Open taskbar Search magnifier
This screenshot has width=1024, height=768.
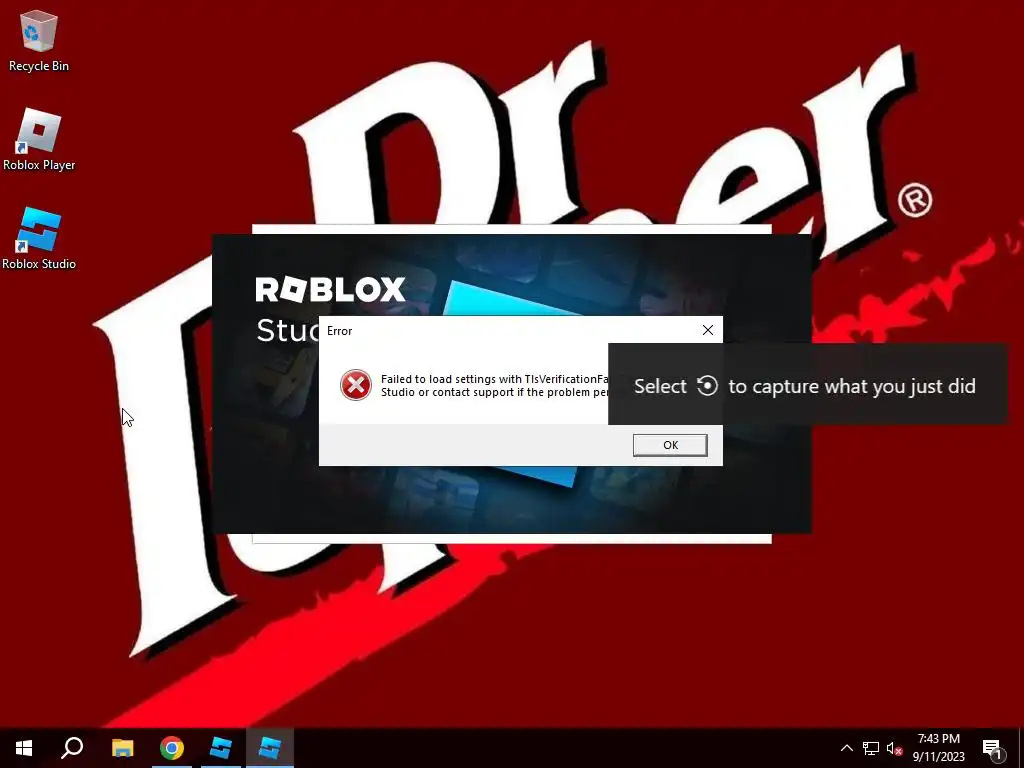72,748
